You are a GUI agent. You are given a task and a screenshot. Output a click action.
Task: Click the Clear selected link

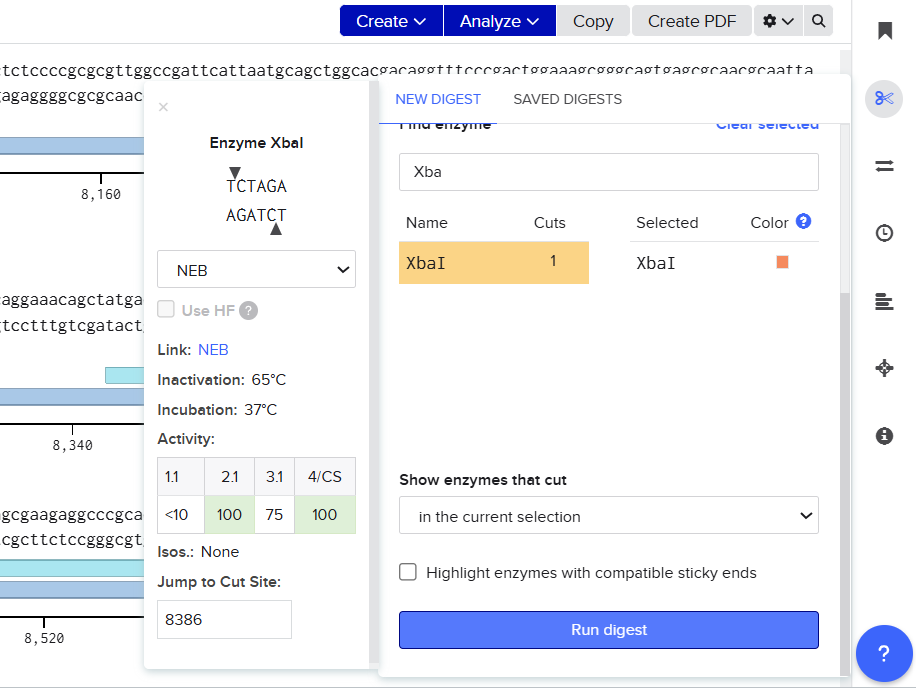(x=767, y=126)
